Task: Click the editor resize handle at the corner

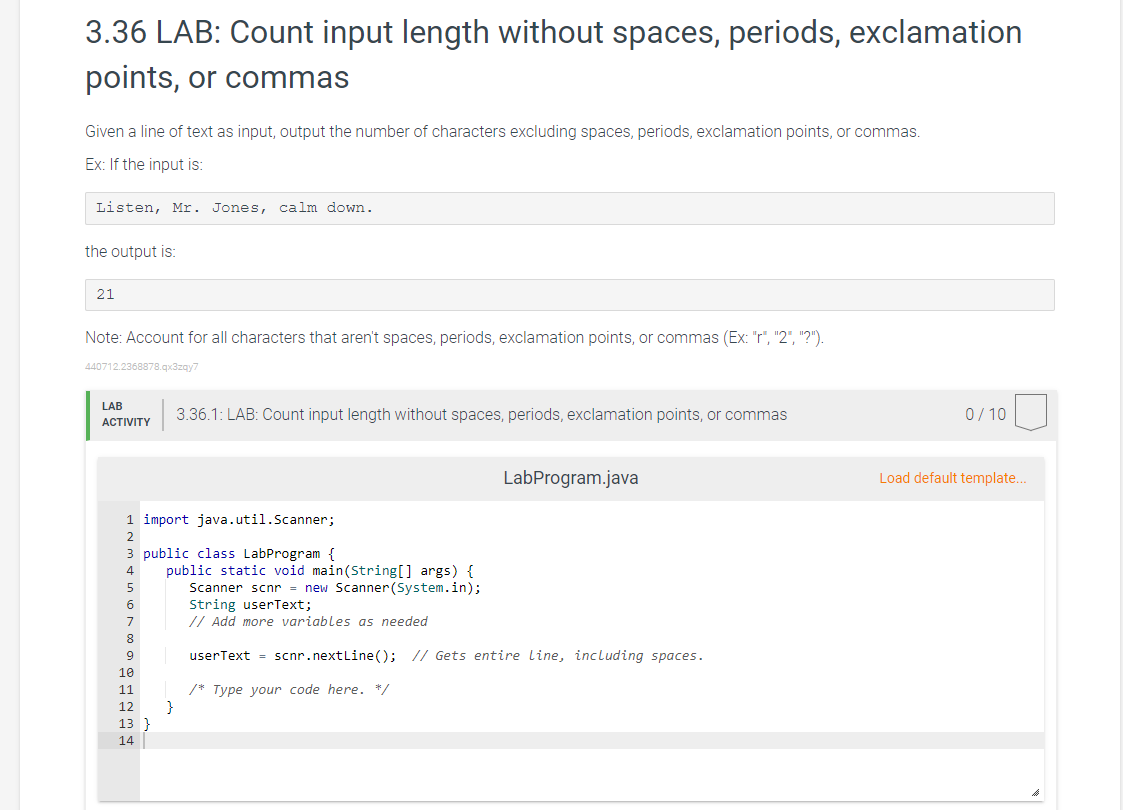Action: pos(1035,792)
